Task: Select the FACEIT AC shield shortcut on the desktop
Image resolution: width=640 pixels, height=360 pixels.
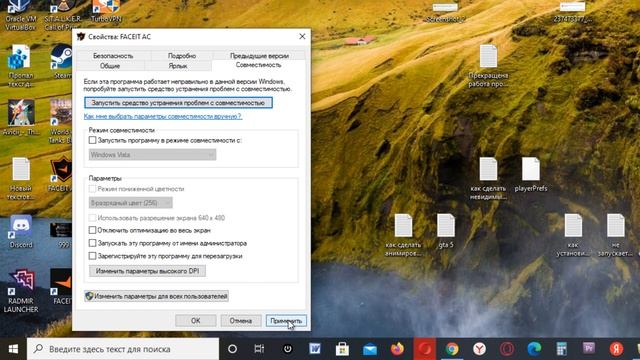Action: (x=61, y=175)
